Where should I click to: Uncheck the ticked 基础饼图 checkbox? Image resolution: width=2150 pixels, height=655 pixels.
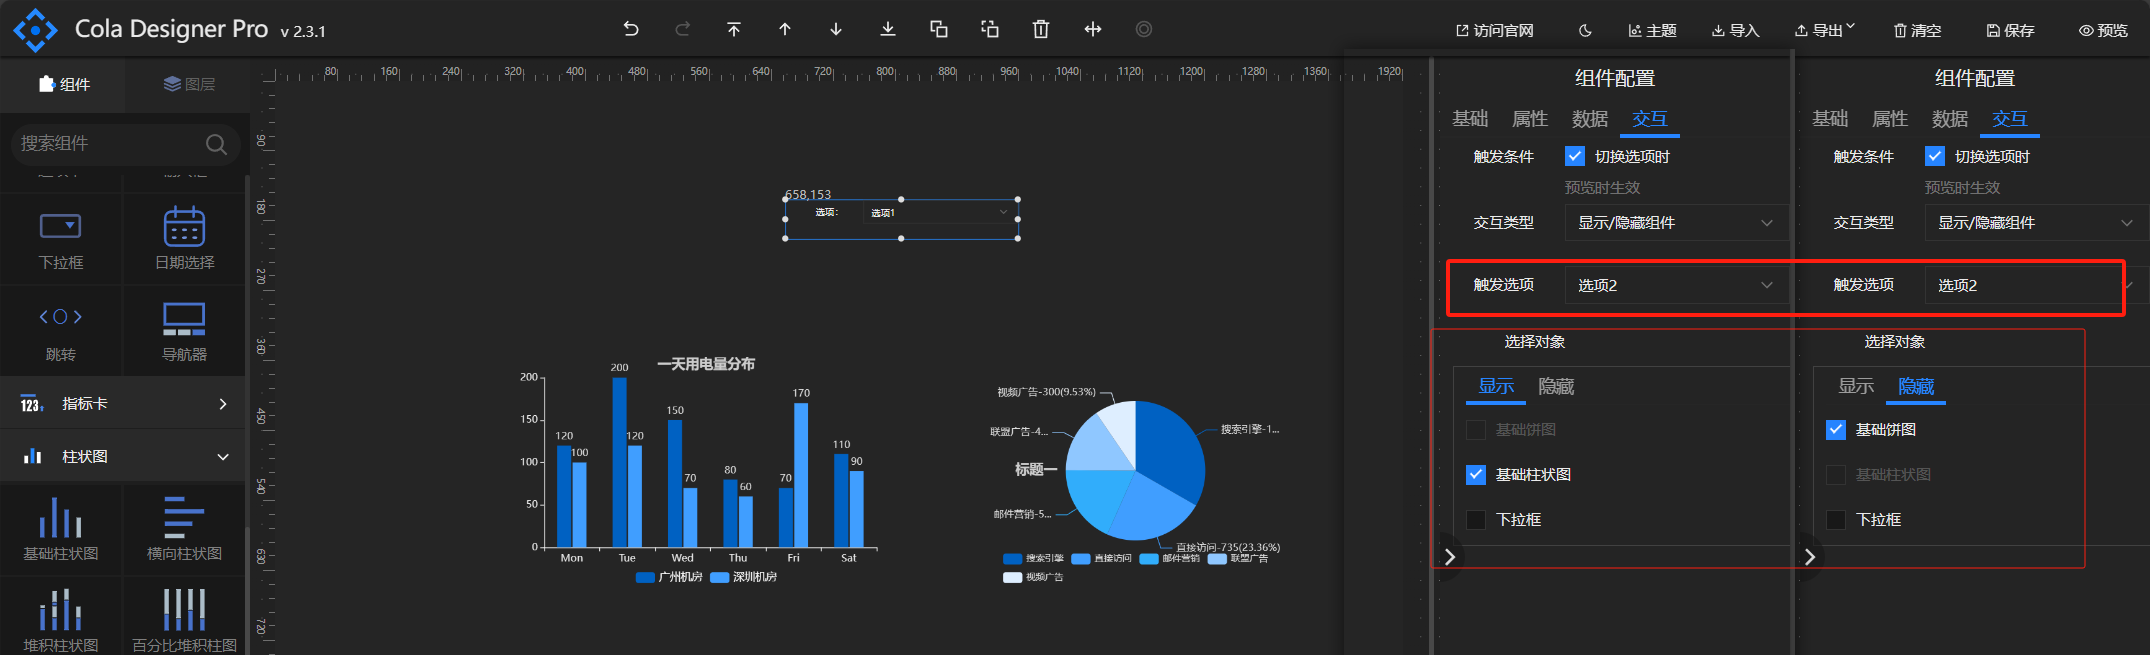pyautogui.click(x=1836, y=430)
